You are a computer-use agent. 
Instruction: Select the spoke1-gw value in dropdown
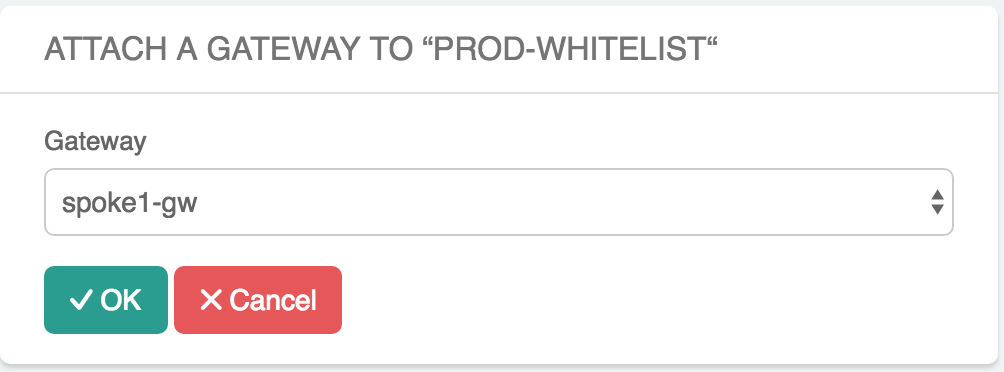point(129,204)
